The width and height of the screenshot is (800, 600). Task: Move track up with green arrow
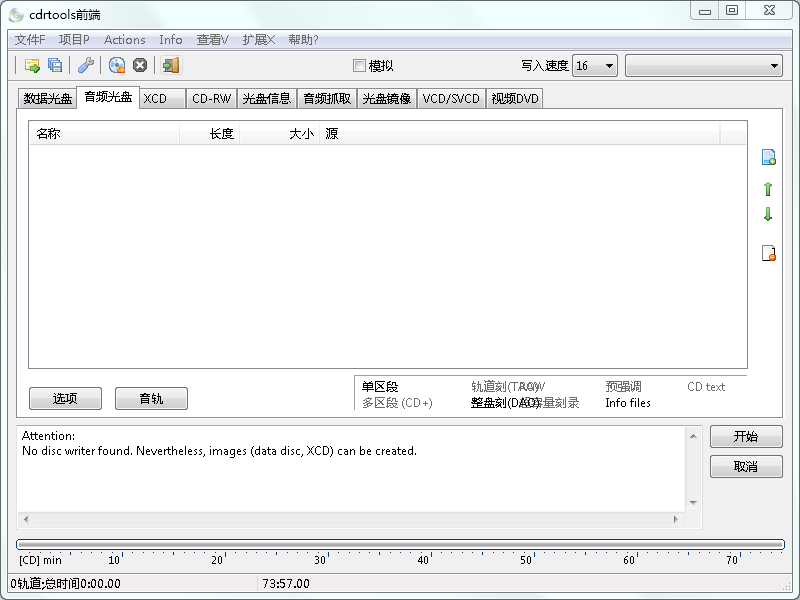[768, 189]
